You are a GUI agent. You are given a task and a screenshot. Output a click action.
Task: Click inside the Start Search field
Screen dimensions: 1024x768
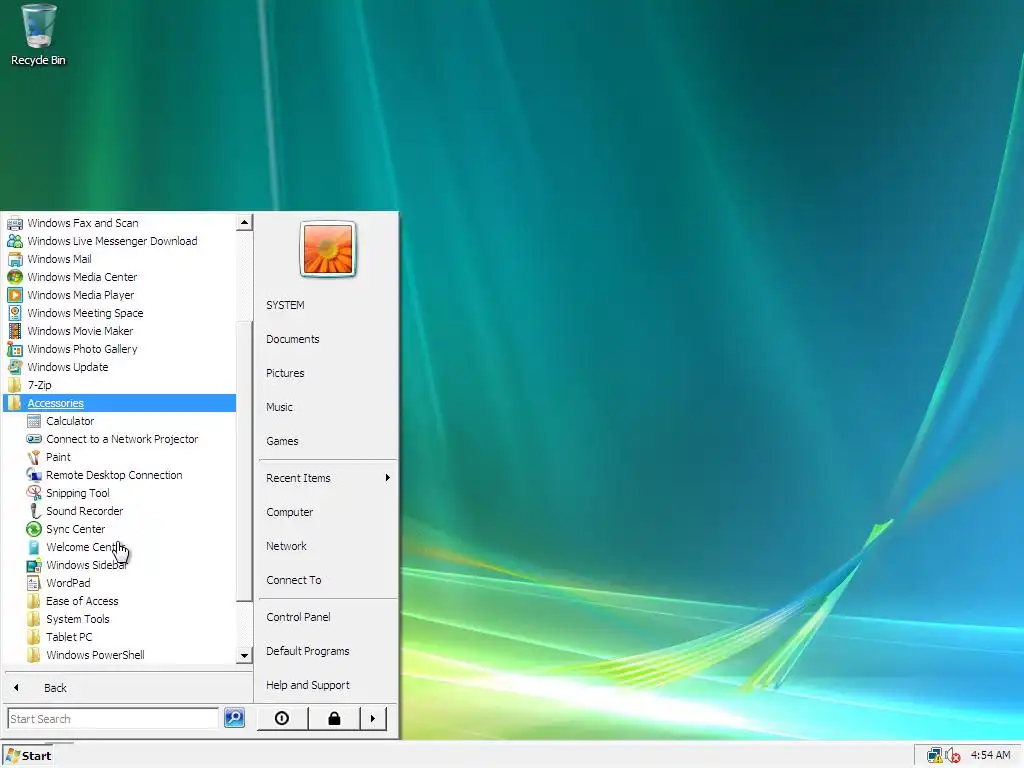coord(113,718)
